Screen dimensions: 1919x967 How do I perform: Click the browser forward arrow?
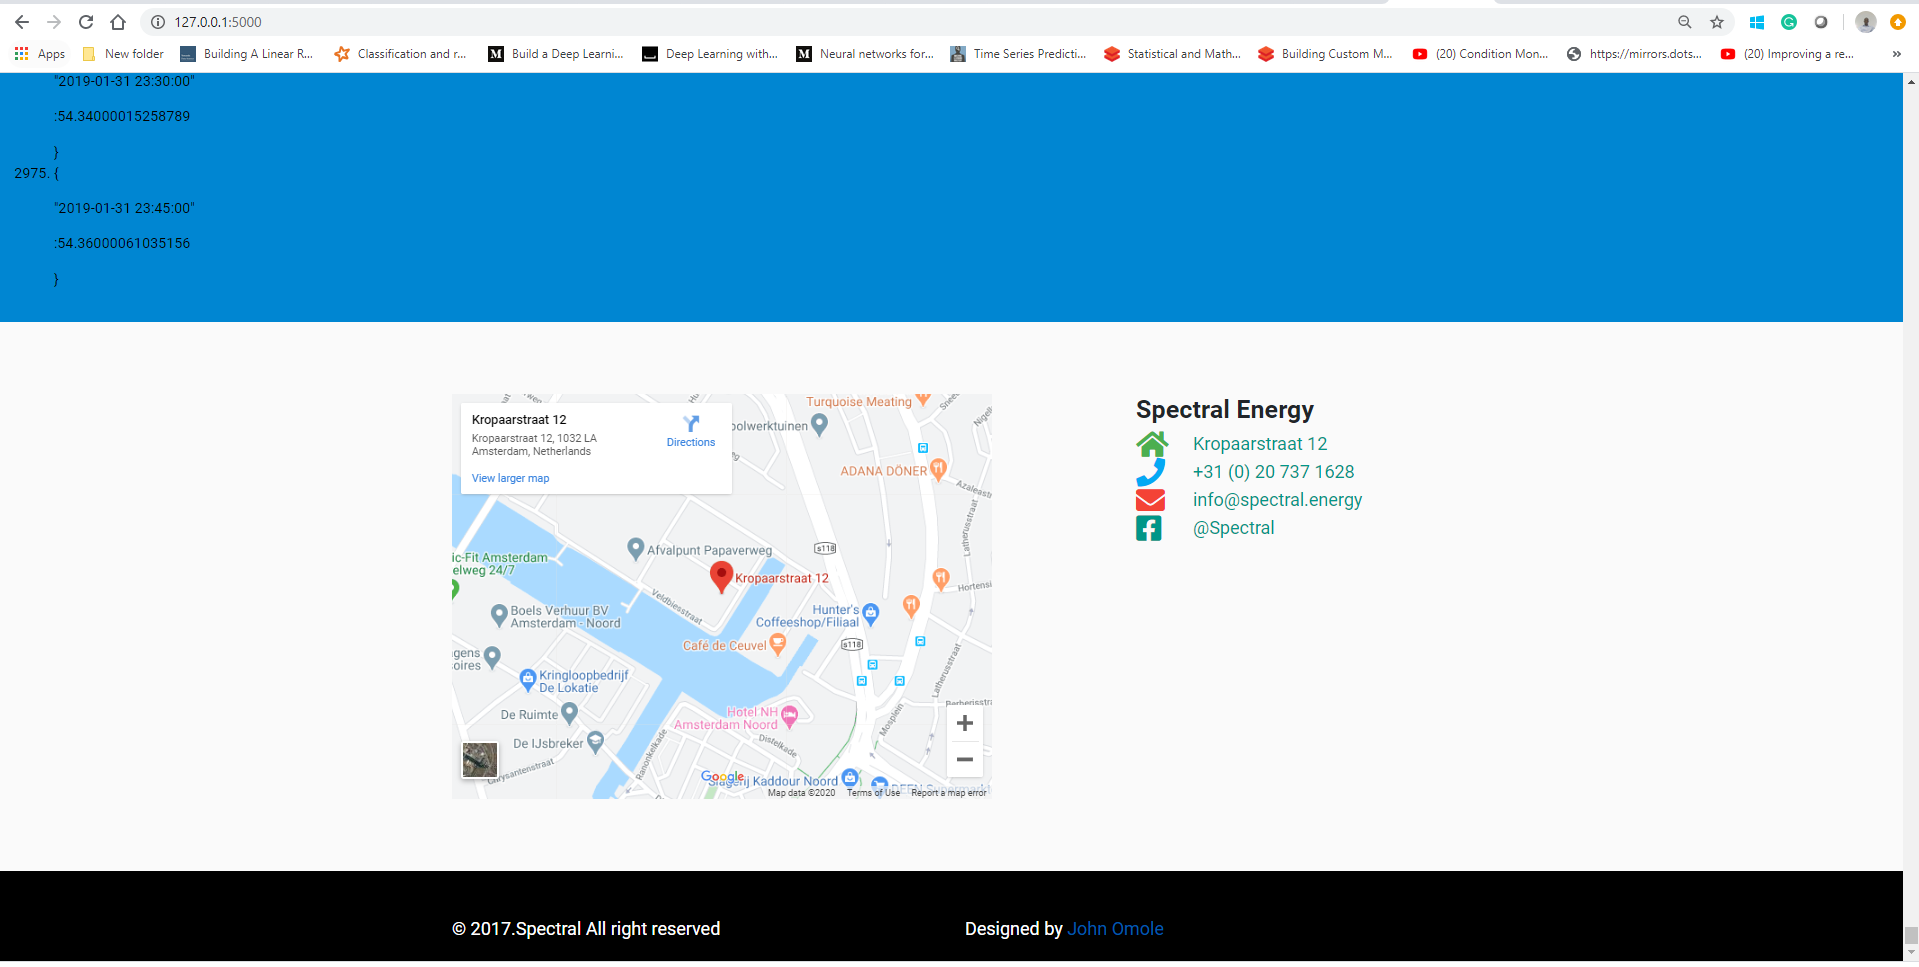pos(54,22)
